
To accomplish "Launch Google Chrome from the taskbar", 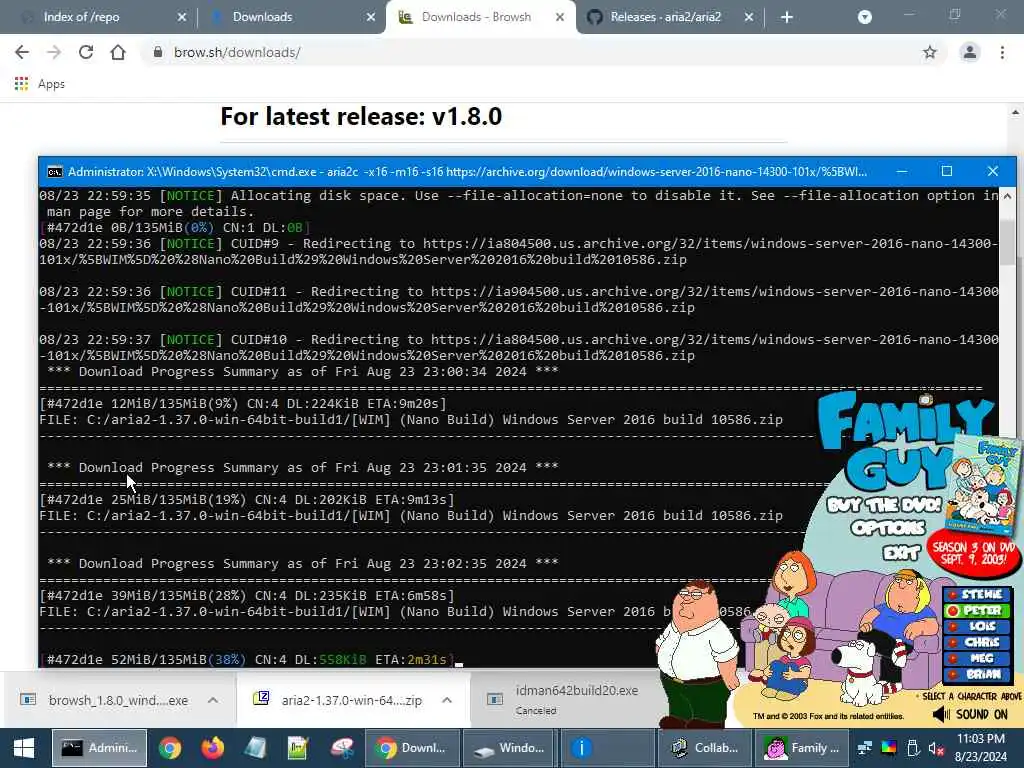I will point(170,748).
